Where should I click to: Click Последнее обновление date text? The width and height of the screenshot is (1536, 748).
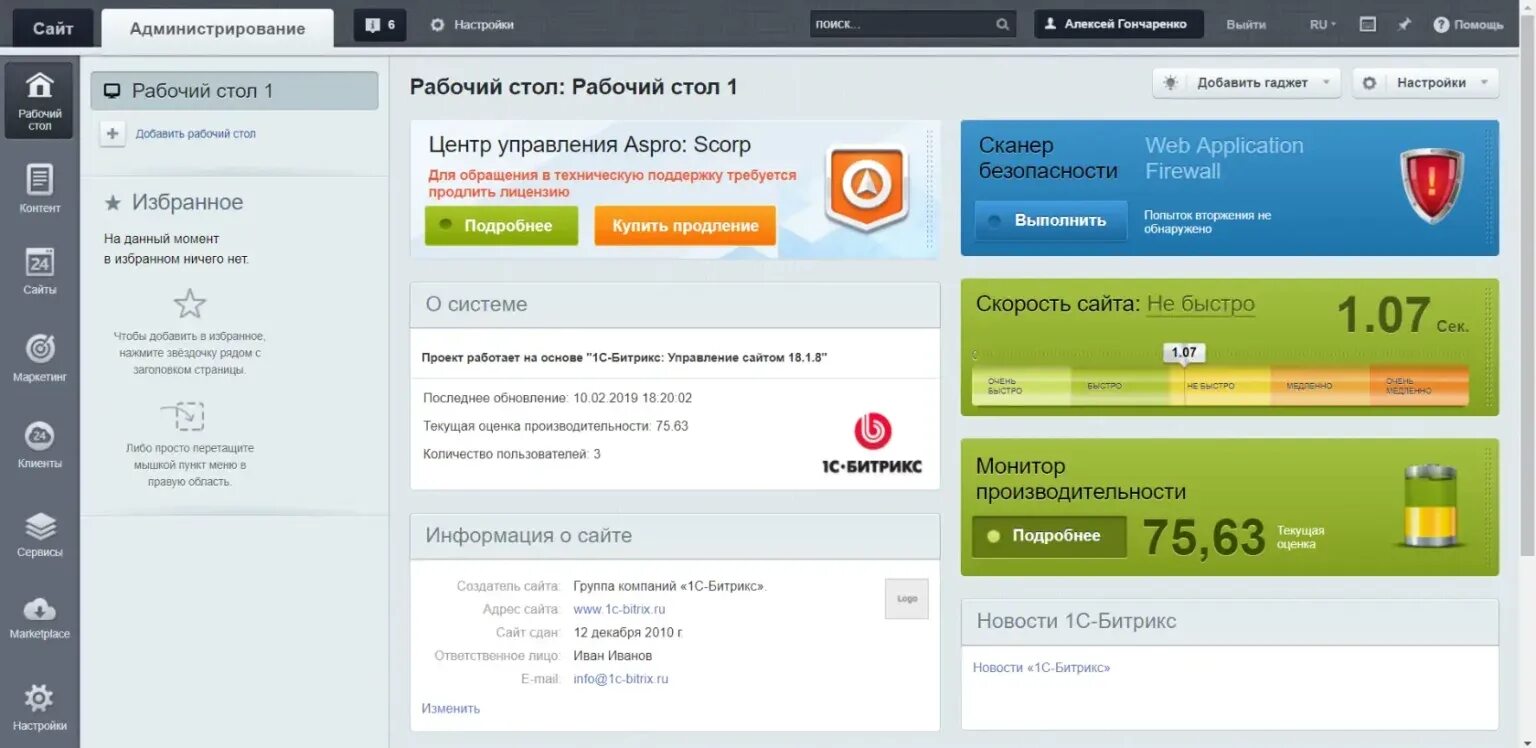[557, 398]
